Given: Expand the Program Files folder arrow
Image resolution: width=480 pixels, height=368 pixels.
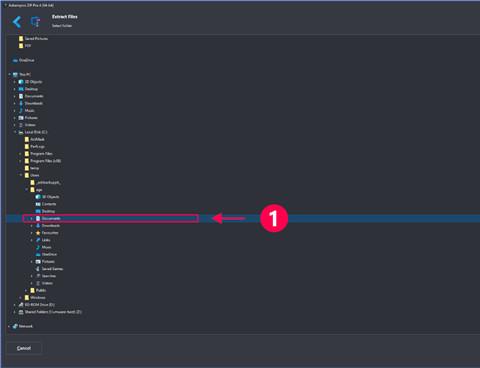Looking at the screenshot, I should pos(20,154).
